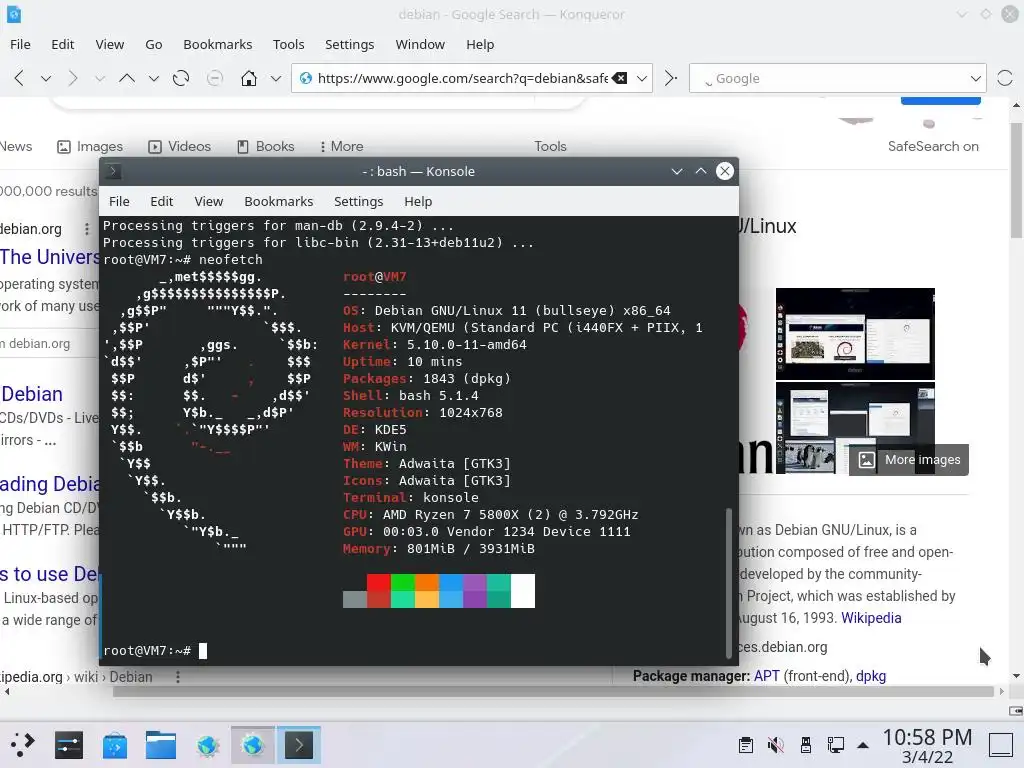The width and height of the screenshot is (1024, 768).
Task: Open the Konsole View menu
Action: coord(208,201)
